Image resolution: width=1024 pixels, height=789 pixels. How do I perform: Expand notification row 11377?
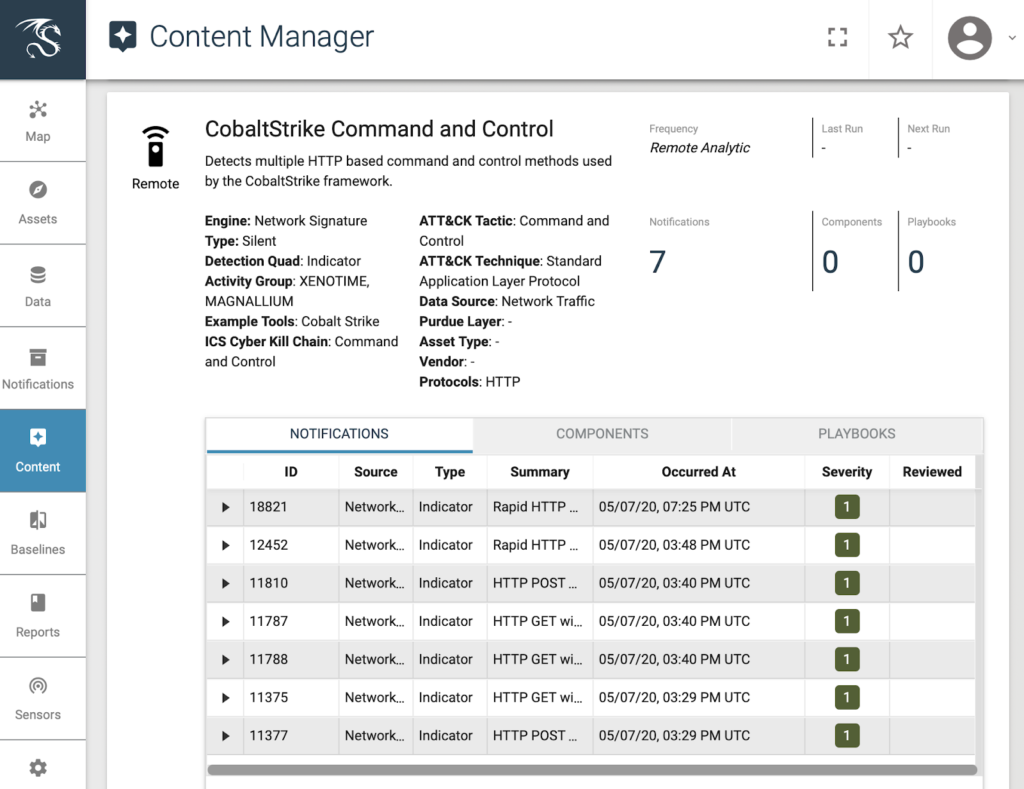(x=225, y=735)
